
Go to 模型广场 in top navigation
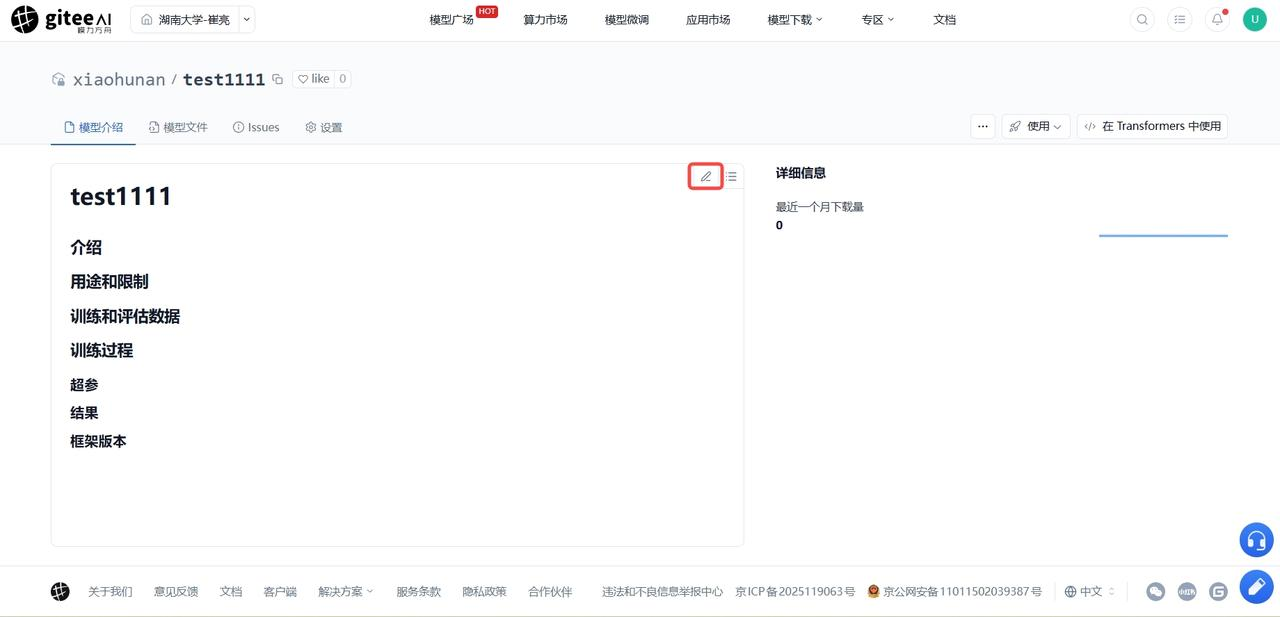click(x=451, y=19)
